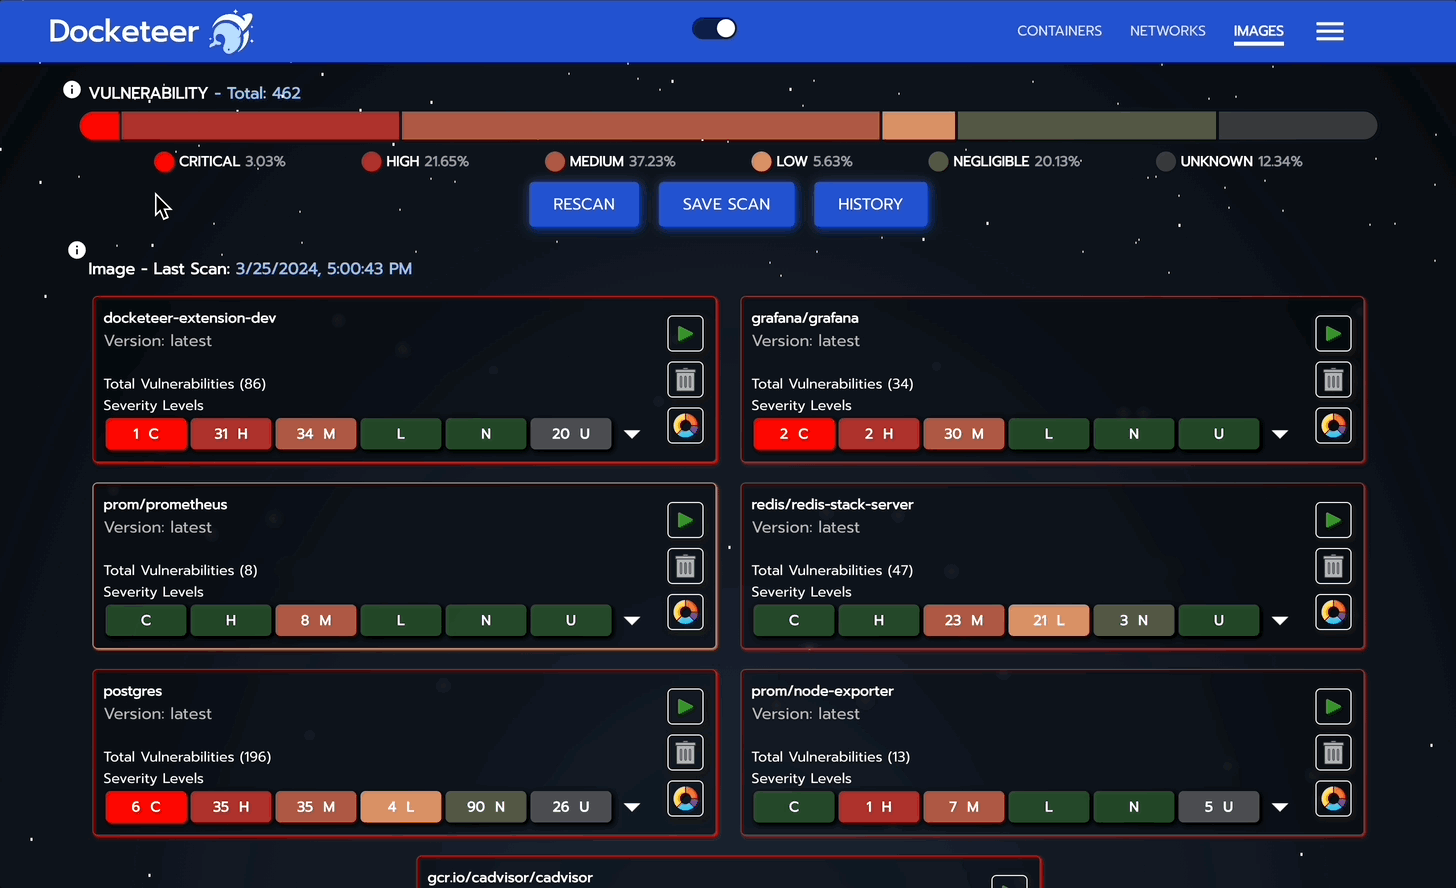Delete the postgres image
Image resolution: width=1456 pixels, height=888 pixels.
(x=685, y=752)
